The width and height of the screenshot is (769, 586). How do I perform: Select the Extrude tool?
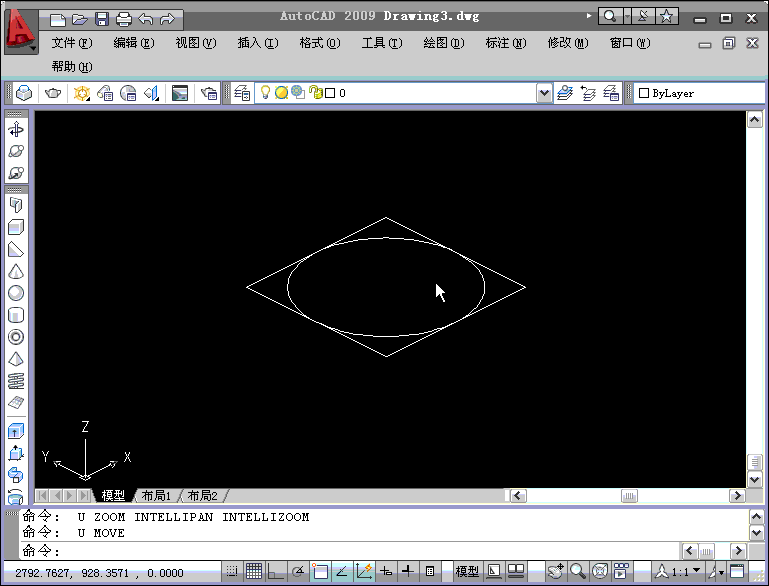coord(16,431)
